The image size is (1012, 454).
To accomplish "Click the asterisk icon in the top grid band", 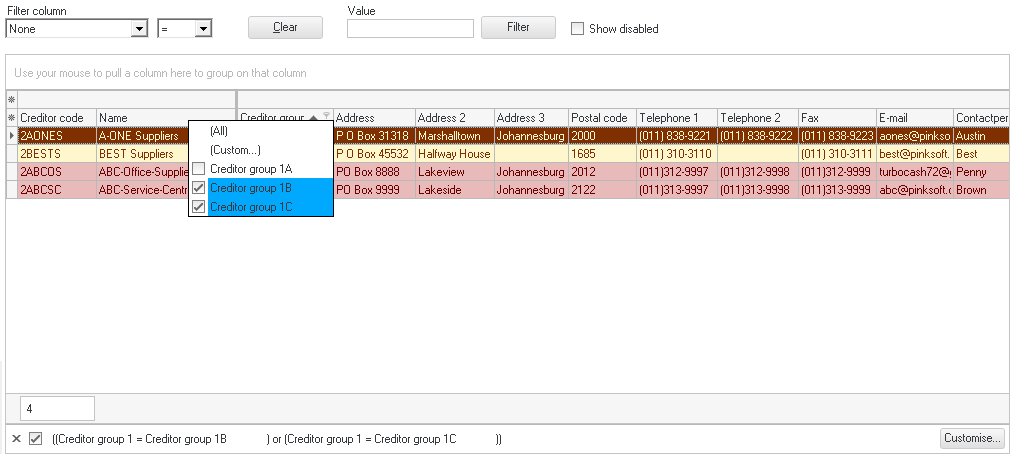I will click(x=12, y=100).
